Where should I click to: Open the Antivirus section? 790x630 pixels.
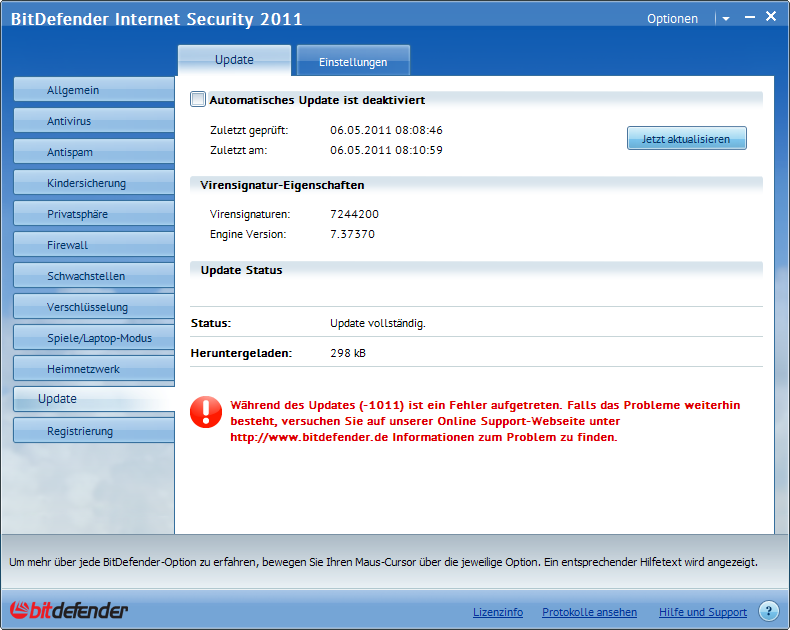(94, 120)
